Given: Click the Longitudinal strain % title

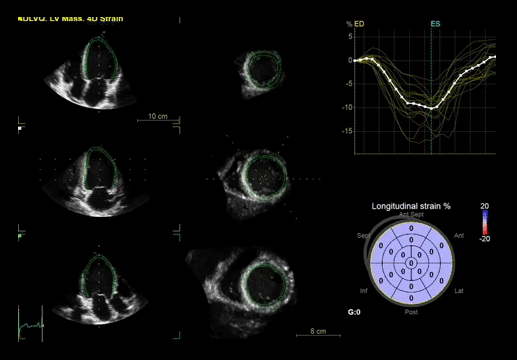Looking at the screenshot, I should (411, 206).
